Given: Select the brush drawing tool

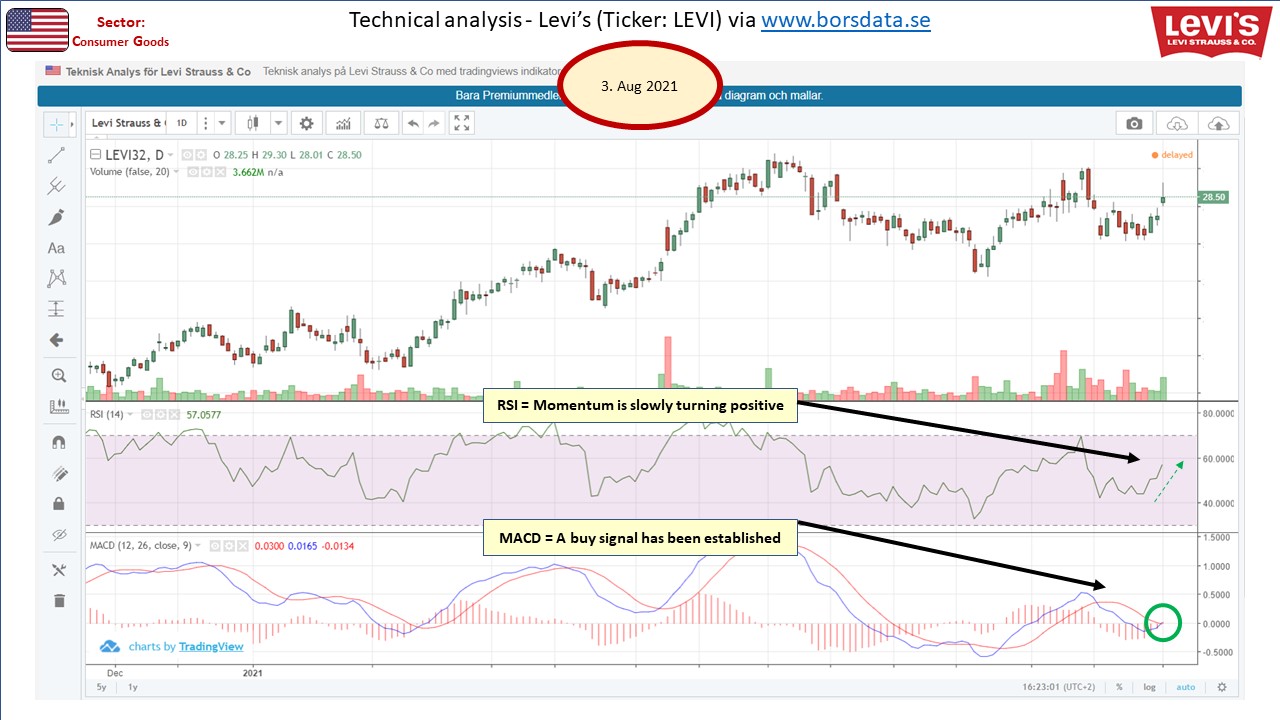Looking at the screenshot, I should tap(56, 217).
